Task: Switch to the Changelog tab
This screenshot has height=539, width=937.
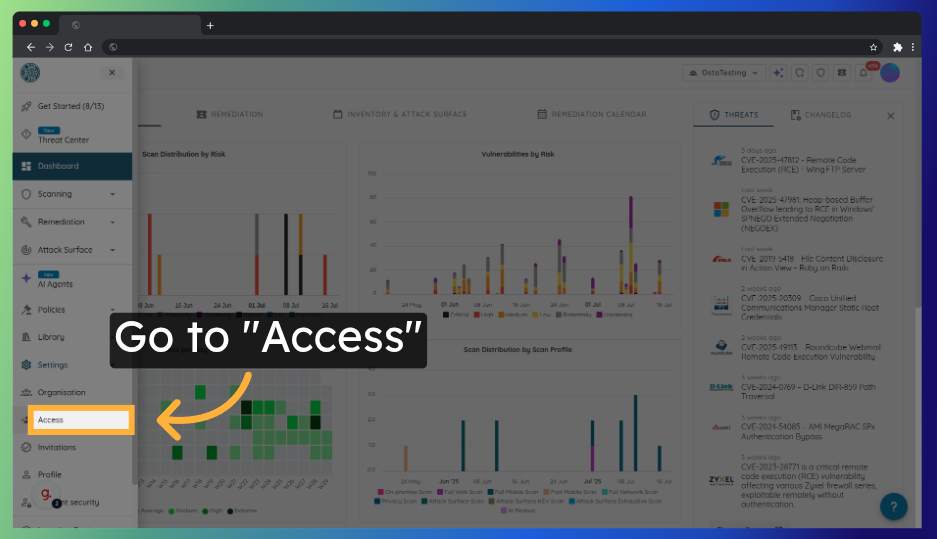Action: [x=821, y=115]
